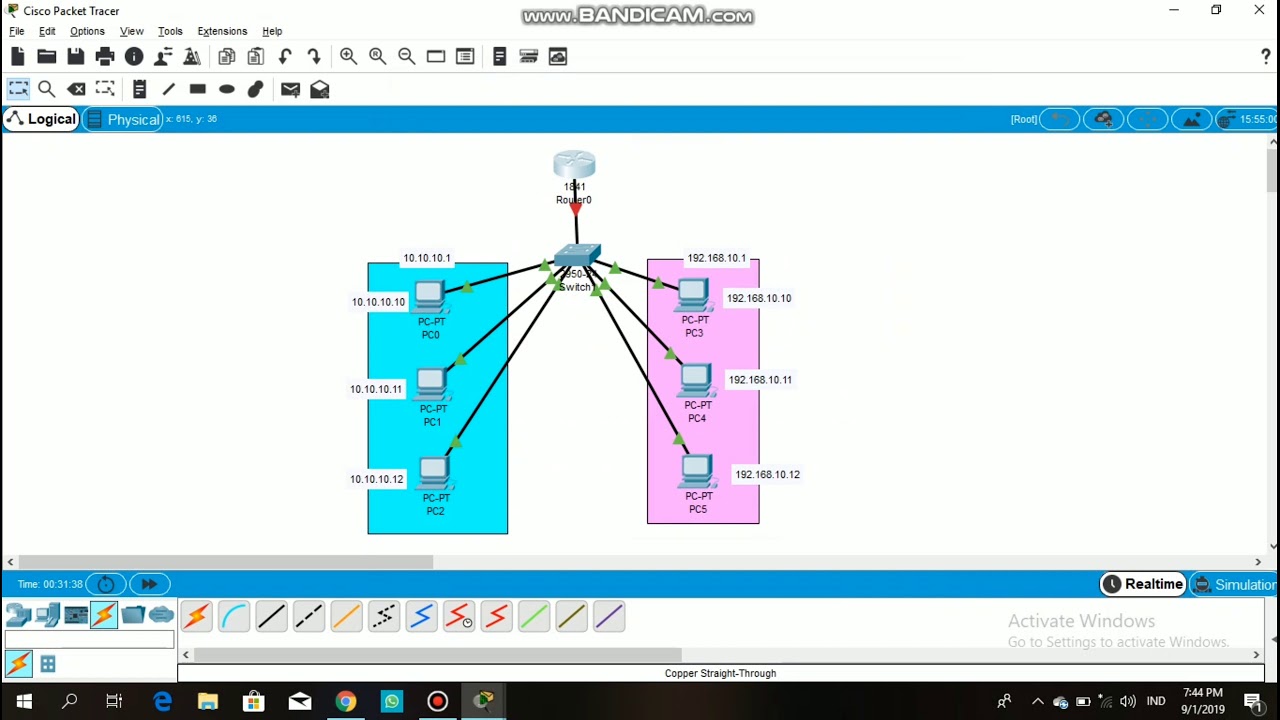
Task: Activate the Inspect magnifier tool
Action: [46, 90]
